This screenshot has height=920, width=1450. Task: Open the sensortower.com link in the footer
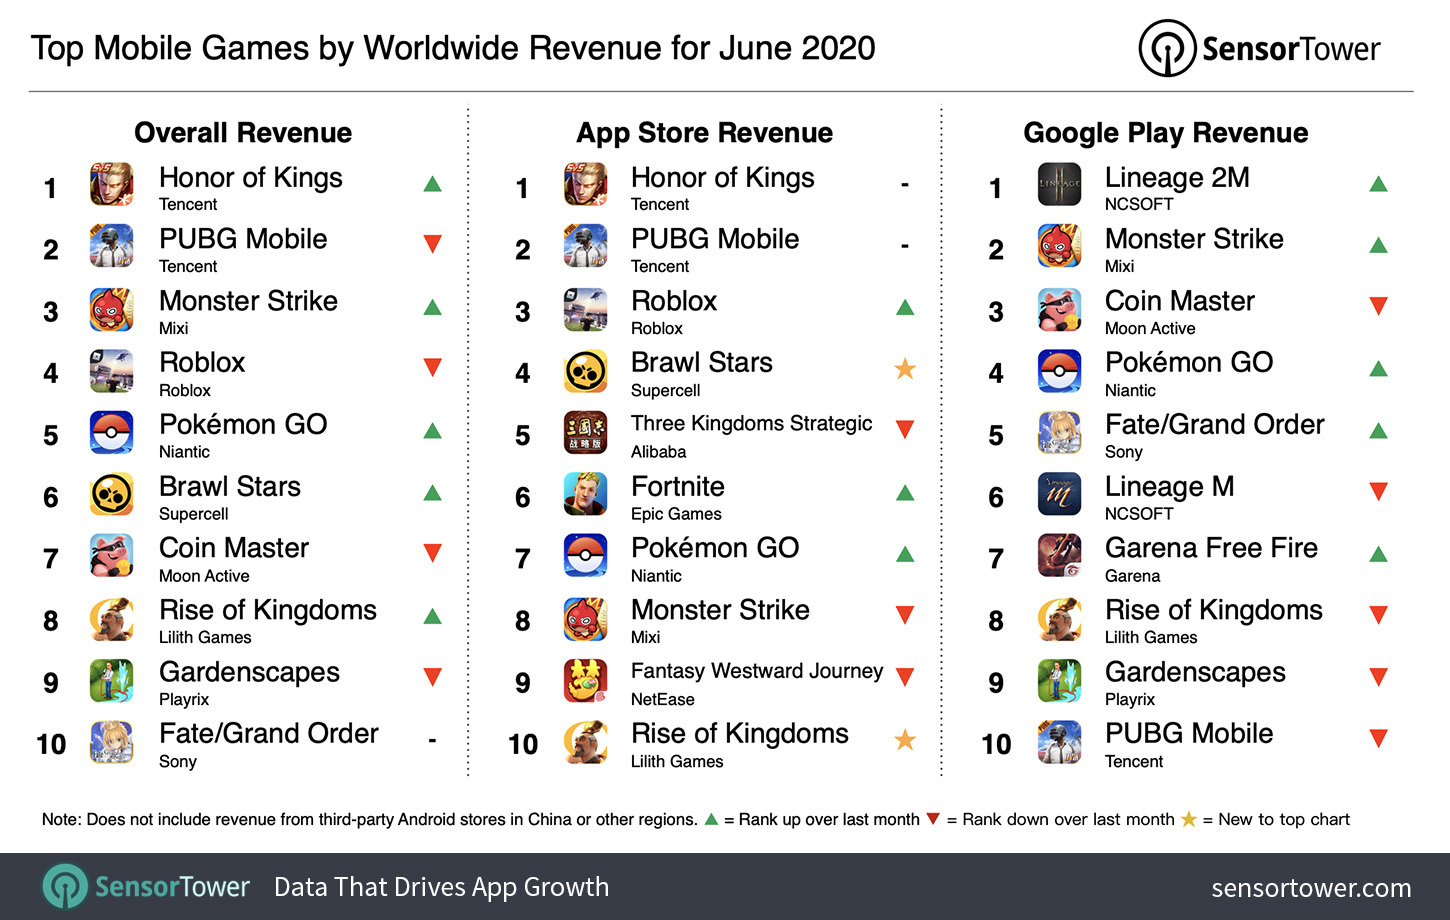[1311, 888]
